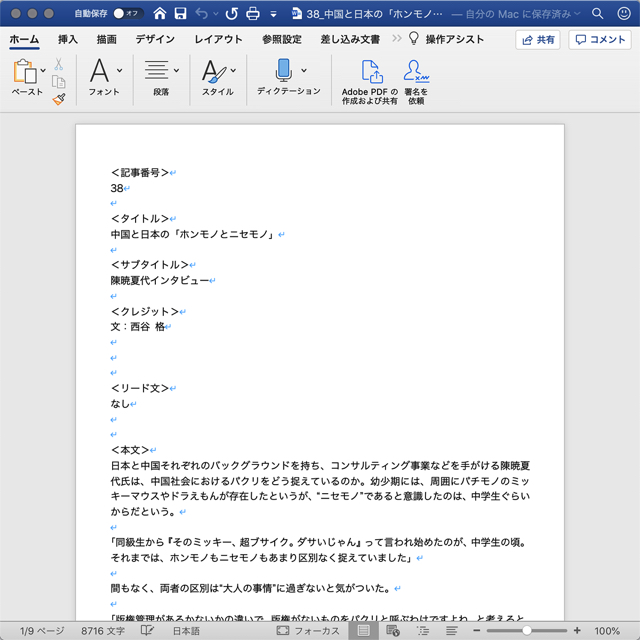Open the Paste options dropdown arrow
This screenshot has height=640, width=640.
tap(43, 71)
